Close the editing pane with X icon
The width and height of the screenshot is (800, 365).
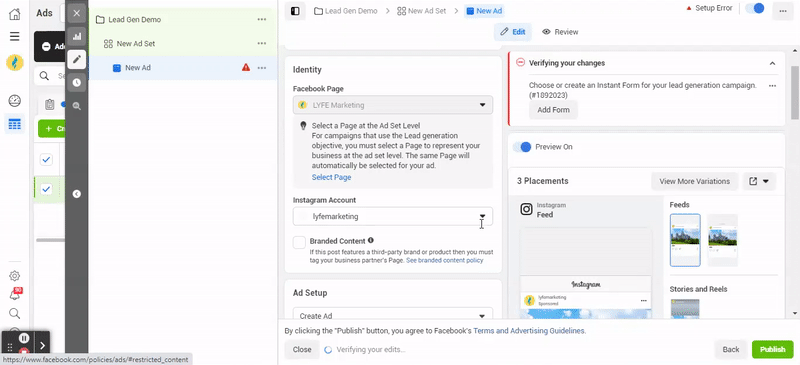point(77,13)
